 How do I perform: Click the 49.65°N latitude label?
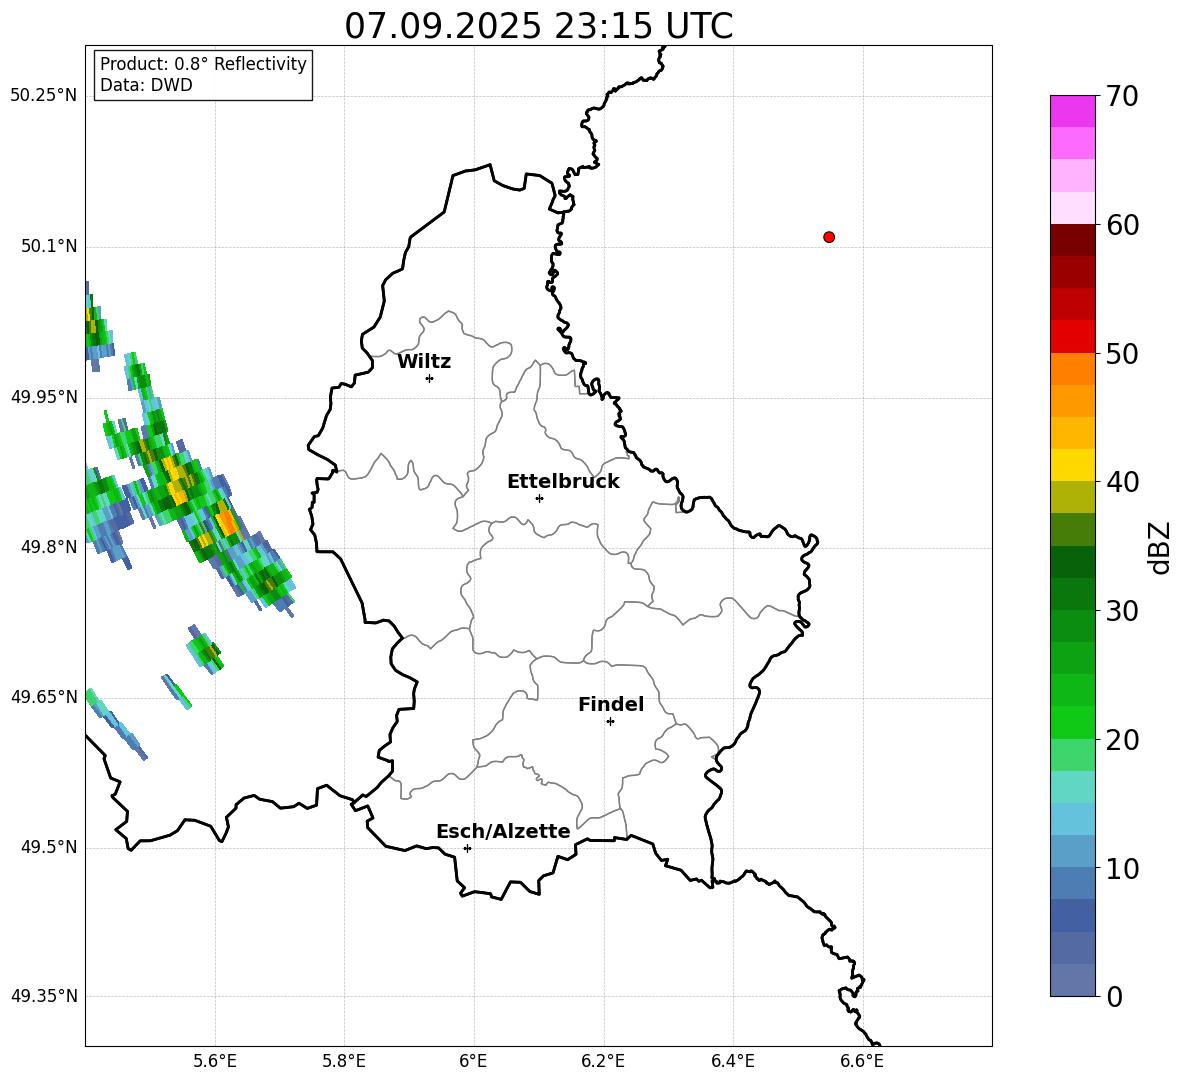pyautogui.click(x=44, y=696)
